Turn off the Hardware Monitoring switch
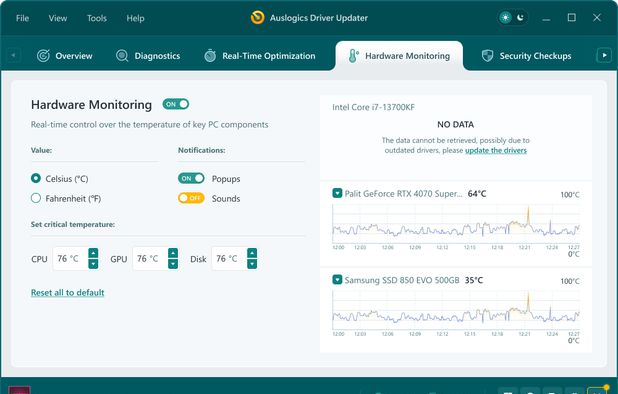This screenshot has height=394, width=618. pyautogui.click(x=176, y=104)
